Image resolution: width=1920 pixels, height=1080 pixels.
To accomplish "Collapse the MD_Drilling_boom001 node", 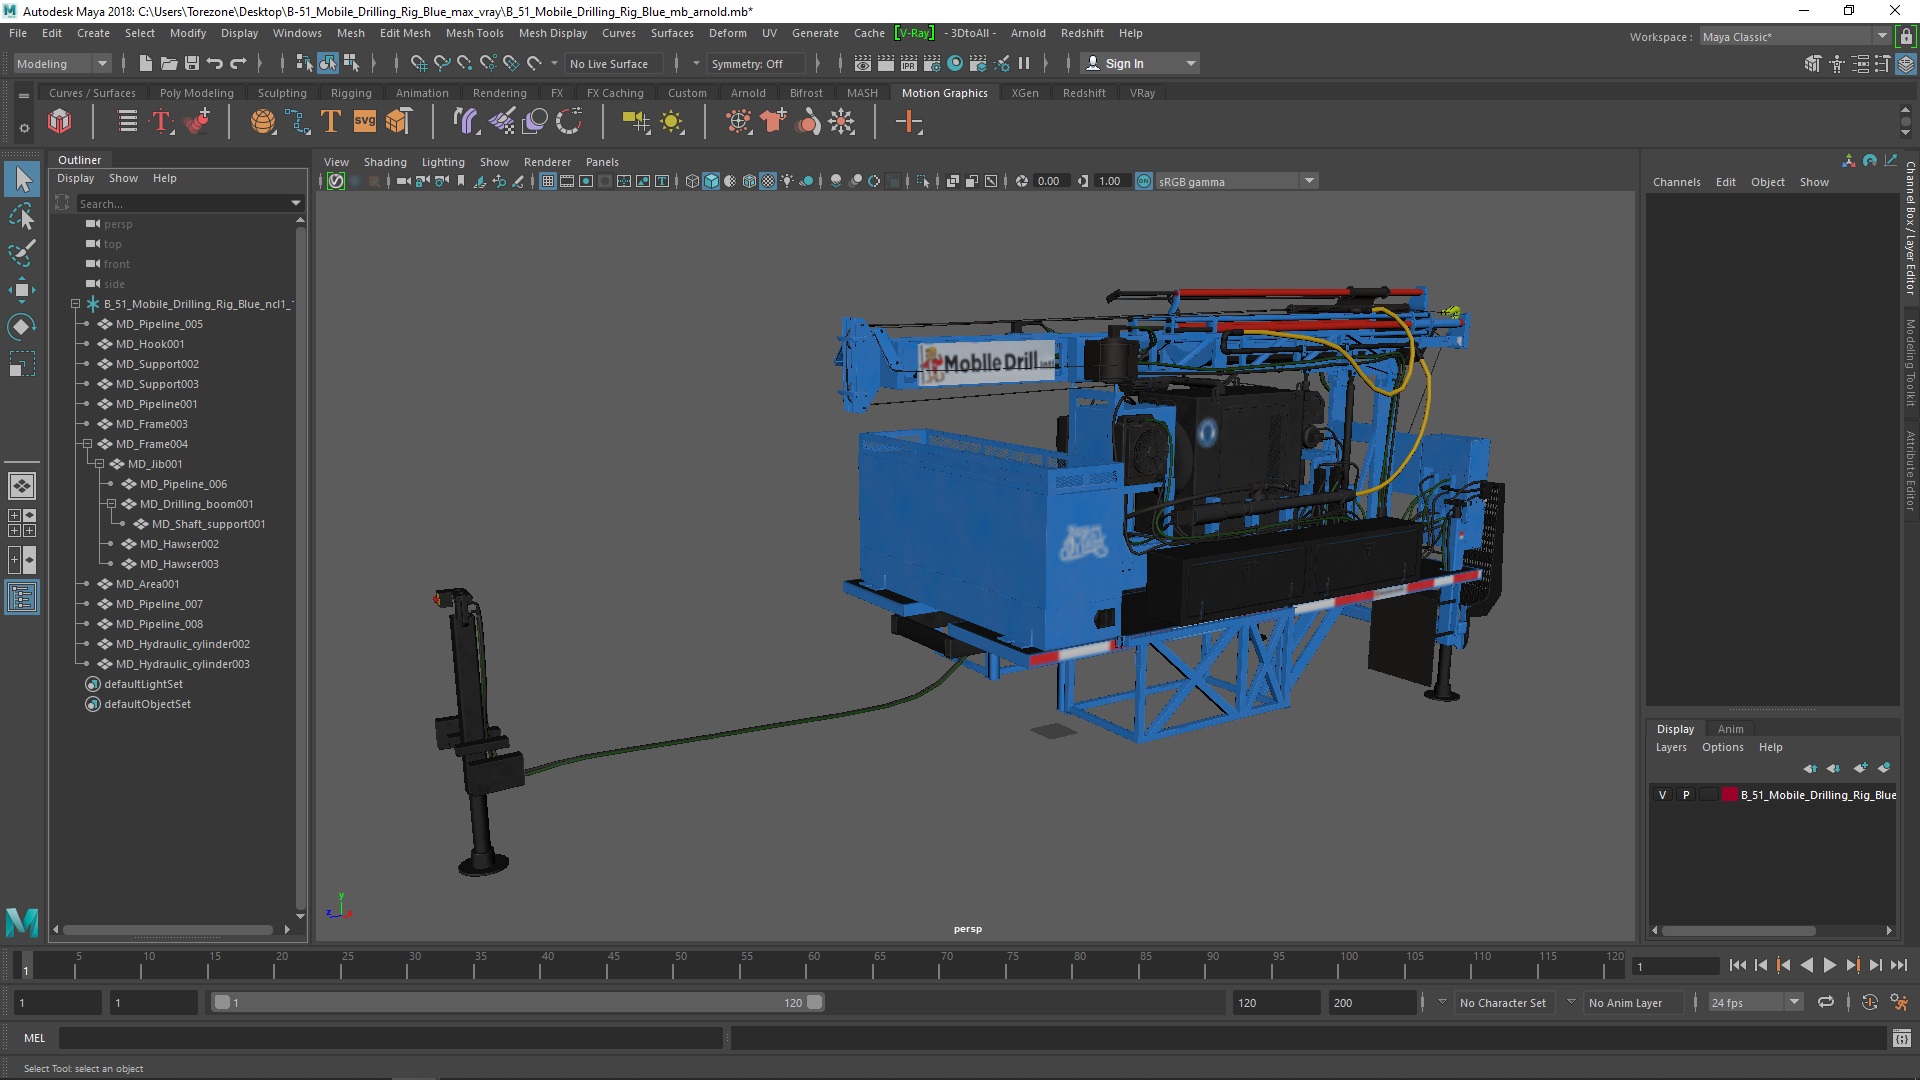I will click(x=111, y=504).
